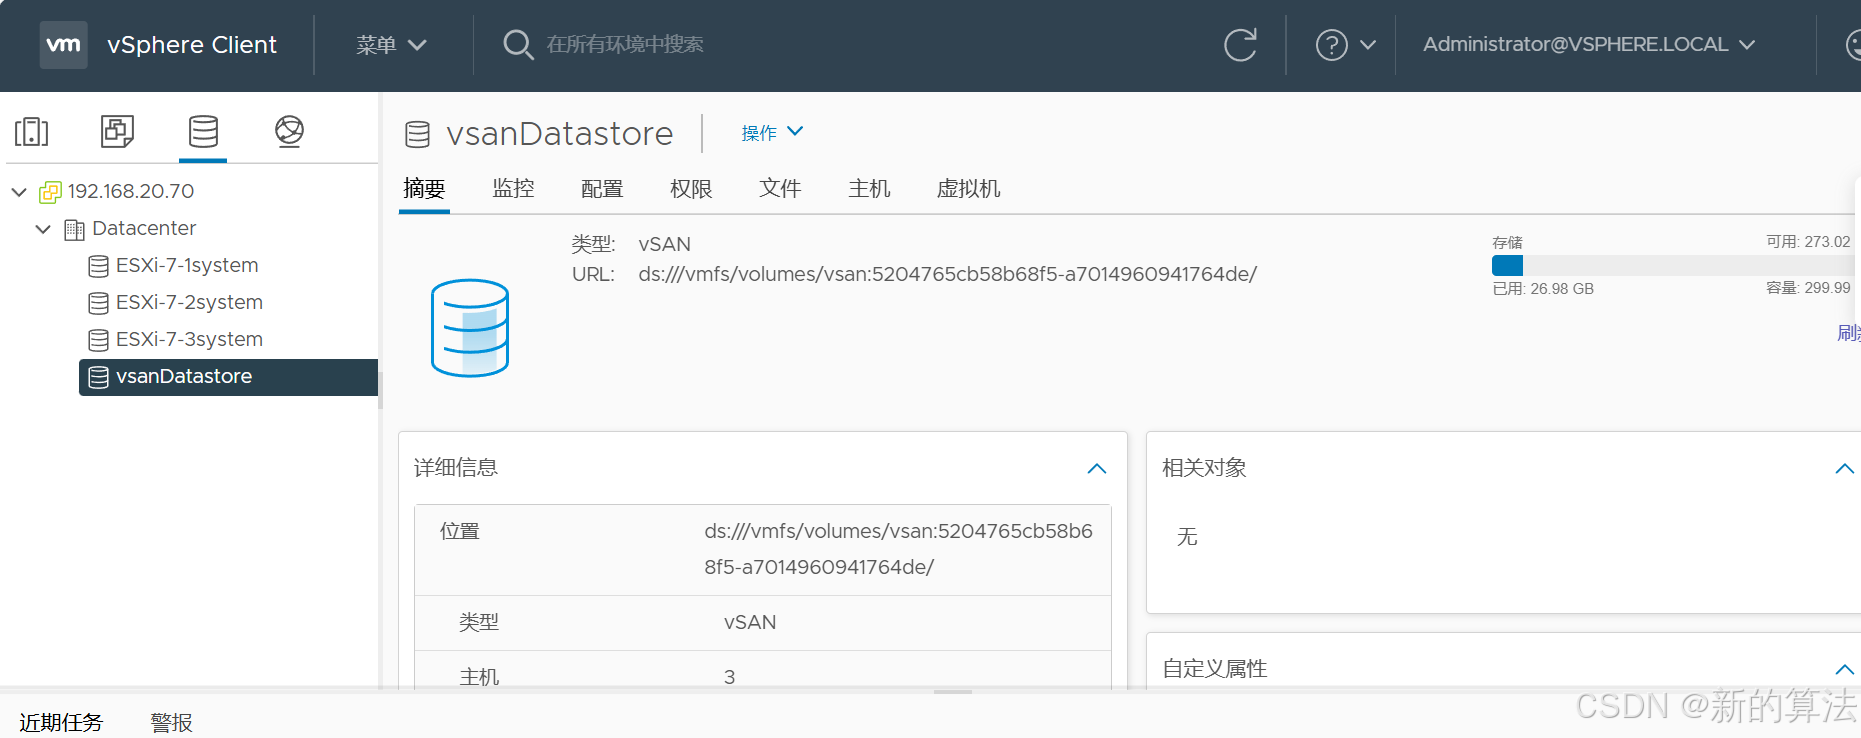Image resolution: width=1861 pixels, height=738 pixels.
Task: Open the 近期任务 bottom tab
Action: point(61,722)
